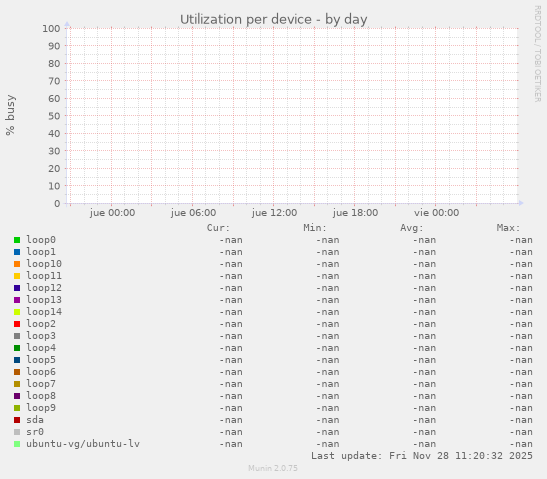Select the loop10 legend label
The height and width of the screenshot is (479, 547).
(x=44, y=264)
